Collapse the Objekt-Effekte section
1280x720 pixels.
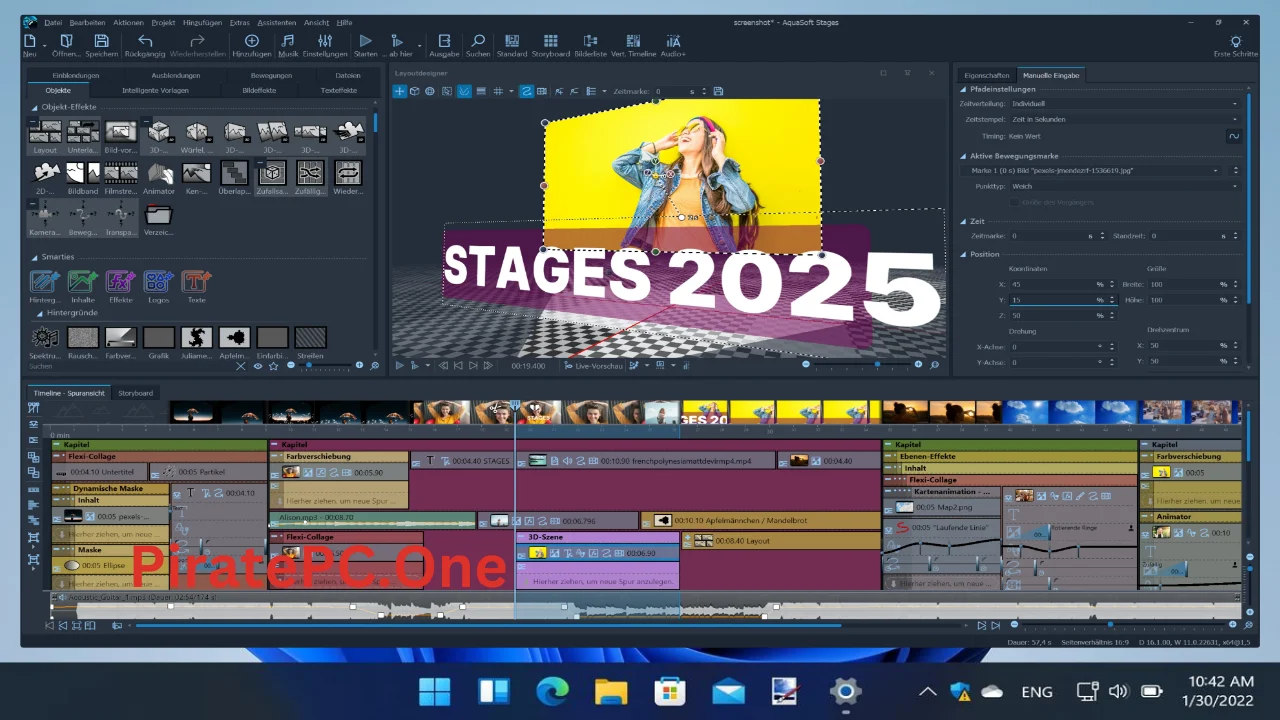pos(35,107)
